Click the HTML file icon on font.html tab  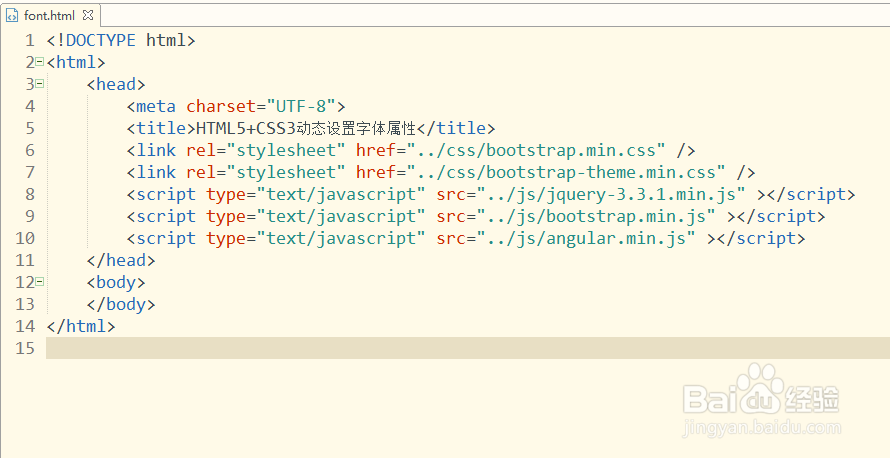pyautogui.click(x=12, y=15)
